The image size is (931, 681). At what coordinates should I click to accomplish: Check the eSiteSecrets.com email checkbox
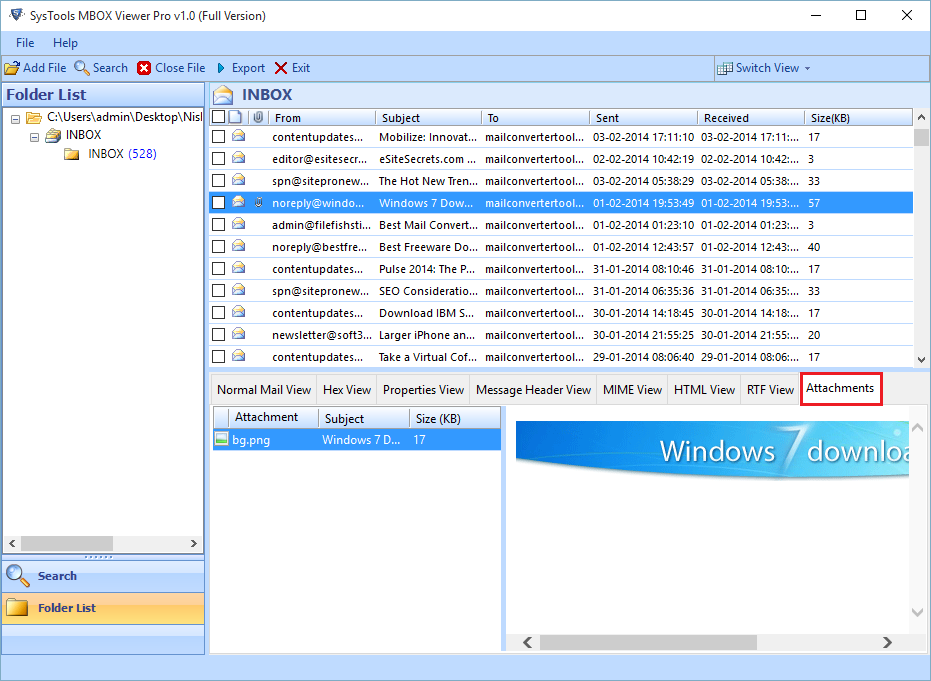(218, 159)
